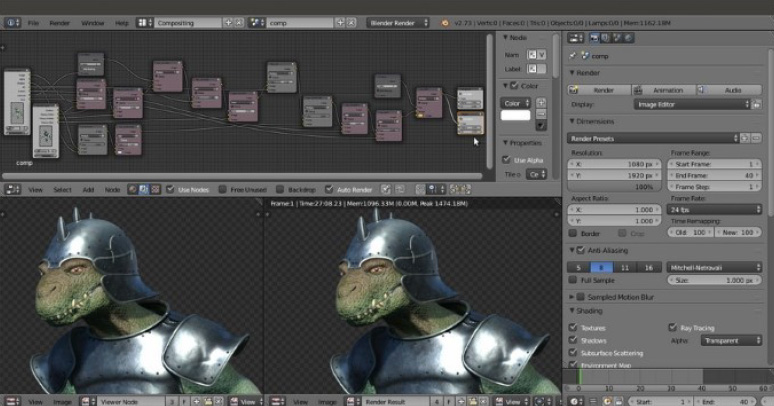Toggle the Free Unused checkbox
Screen dimensions: 774x406
click(223, 189)
